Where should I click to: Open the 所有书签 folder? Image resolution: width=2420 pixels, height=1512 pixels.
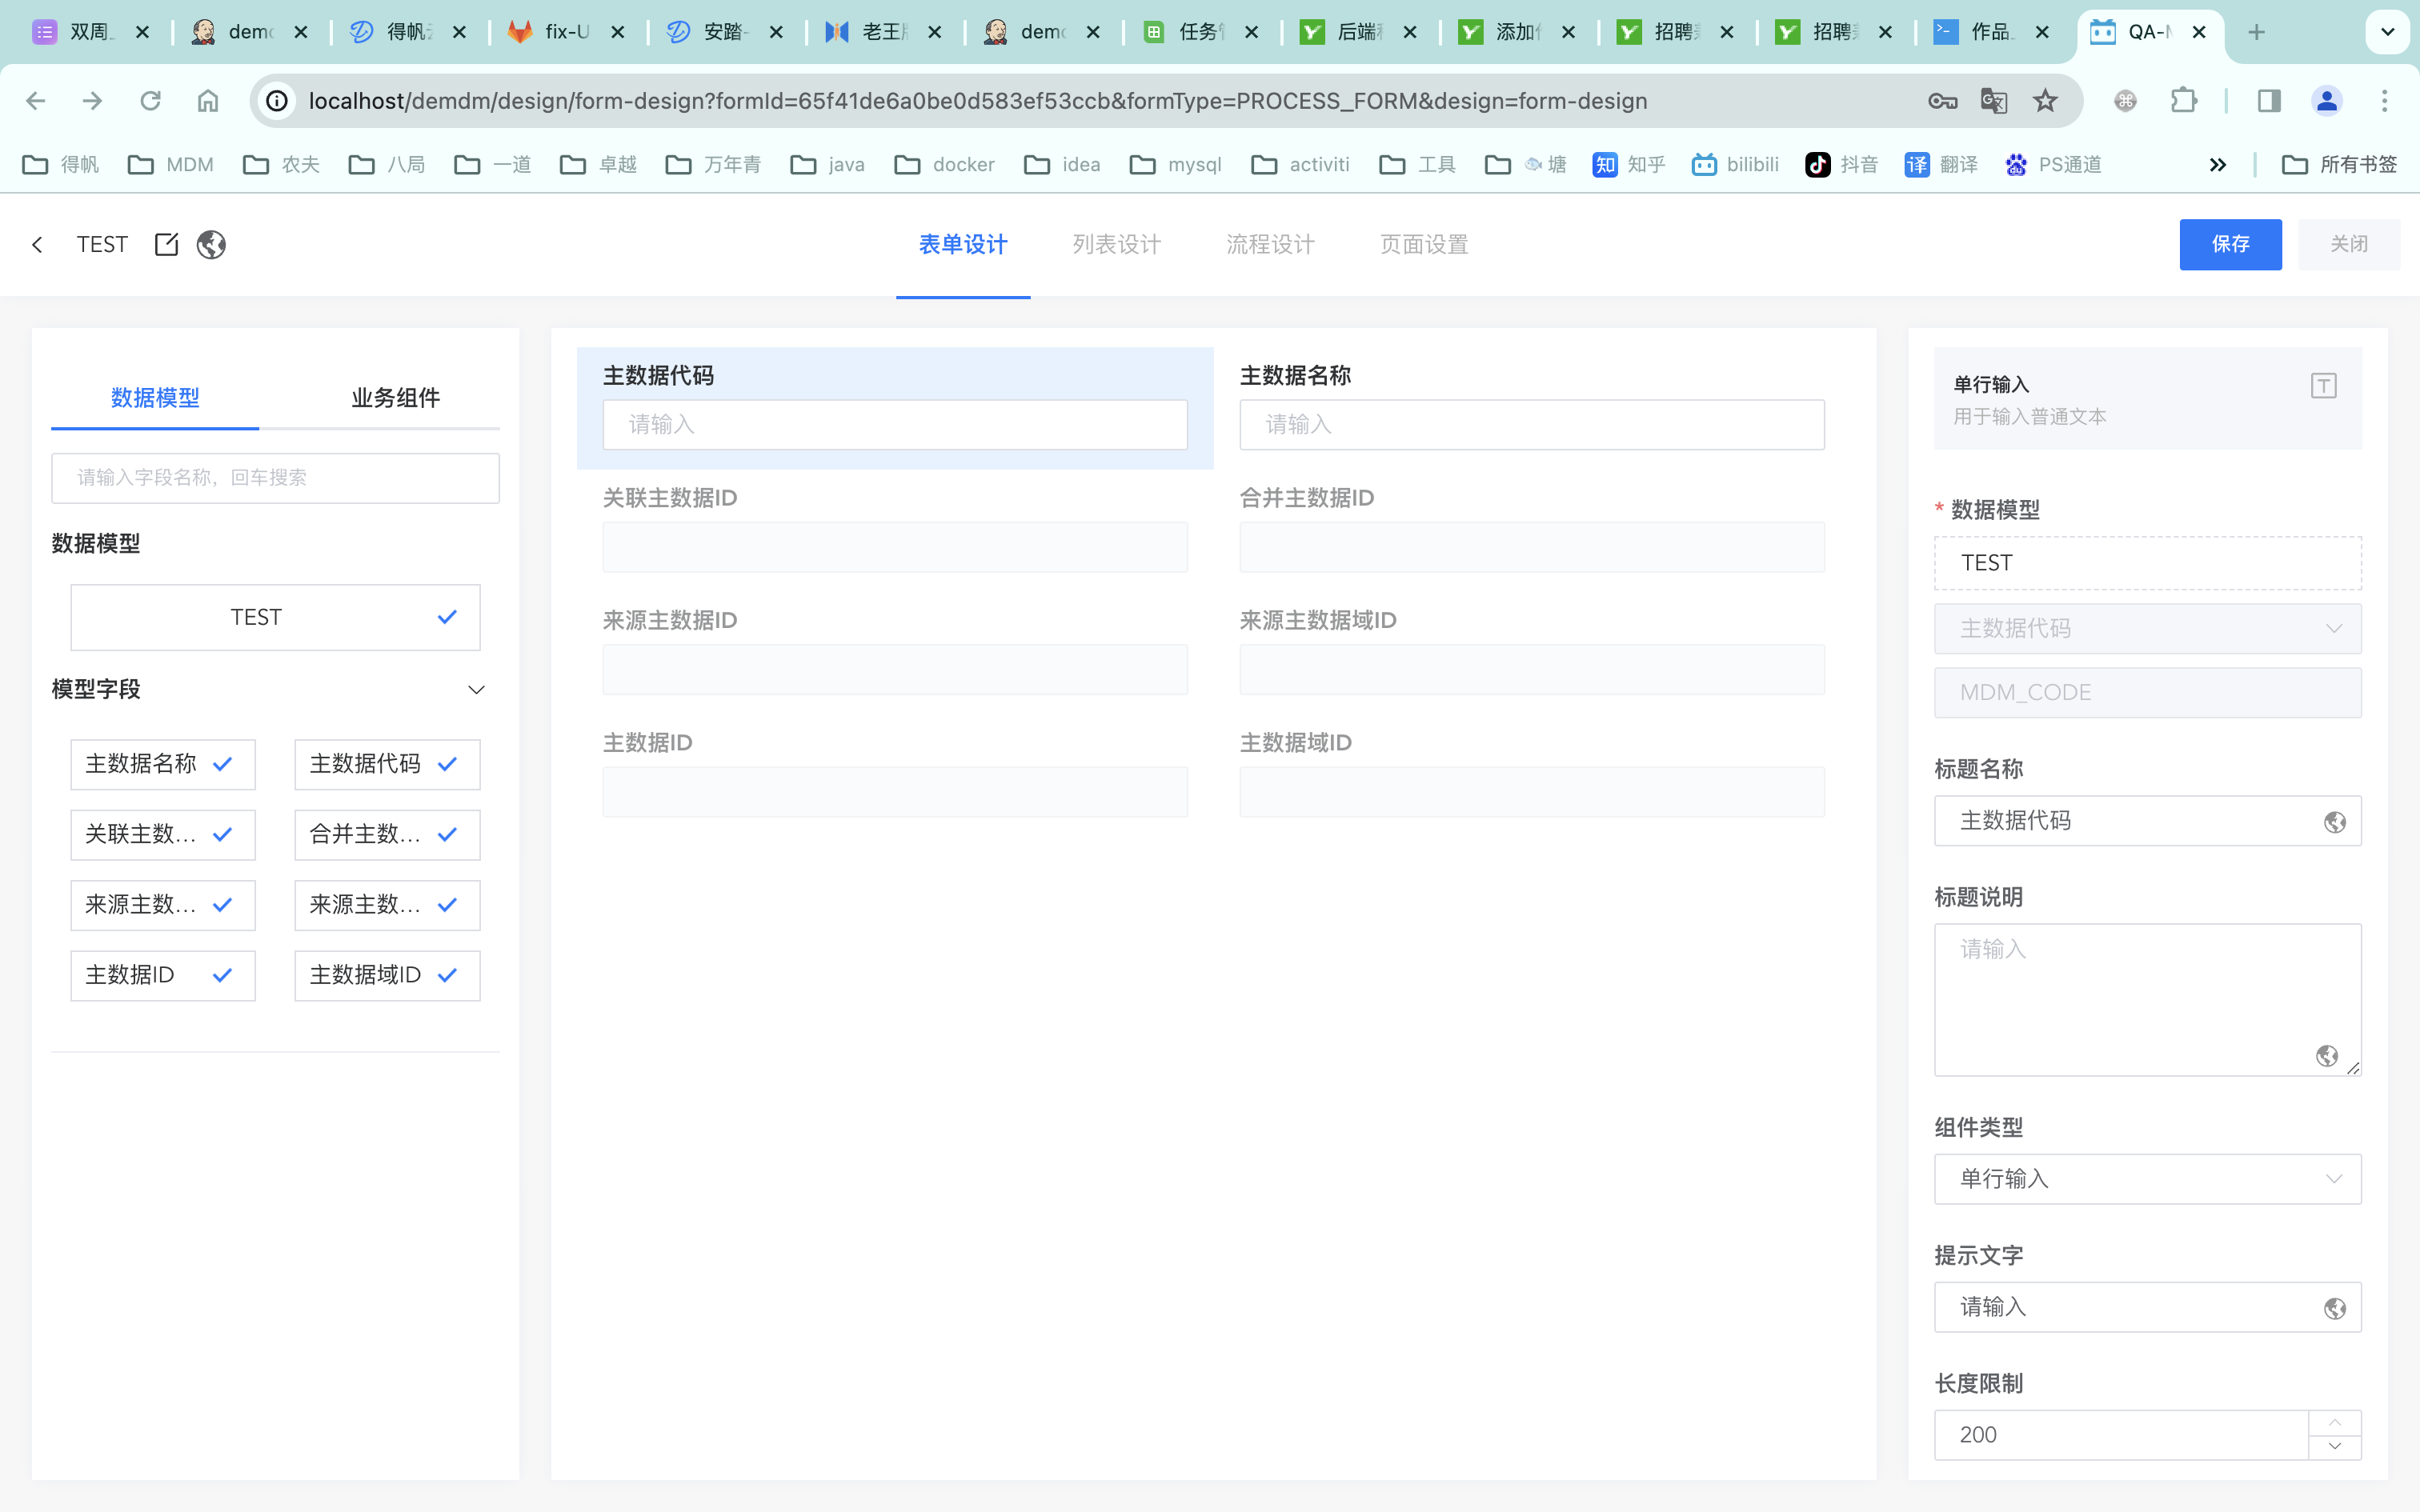tap(2340, 164)
